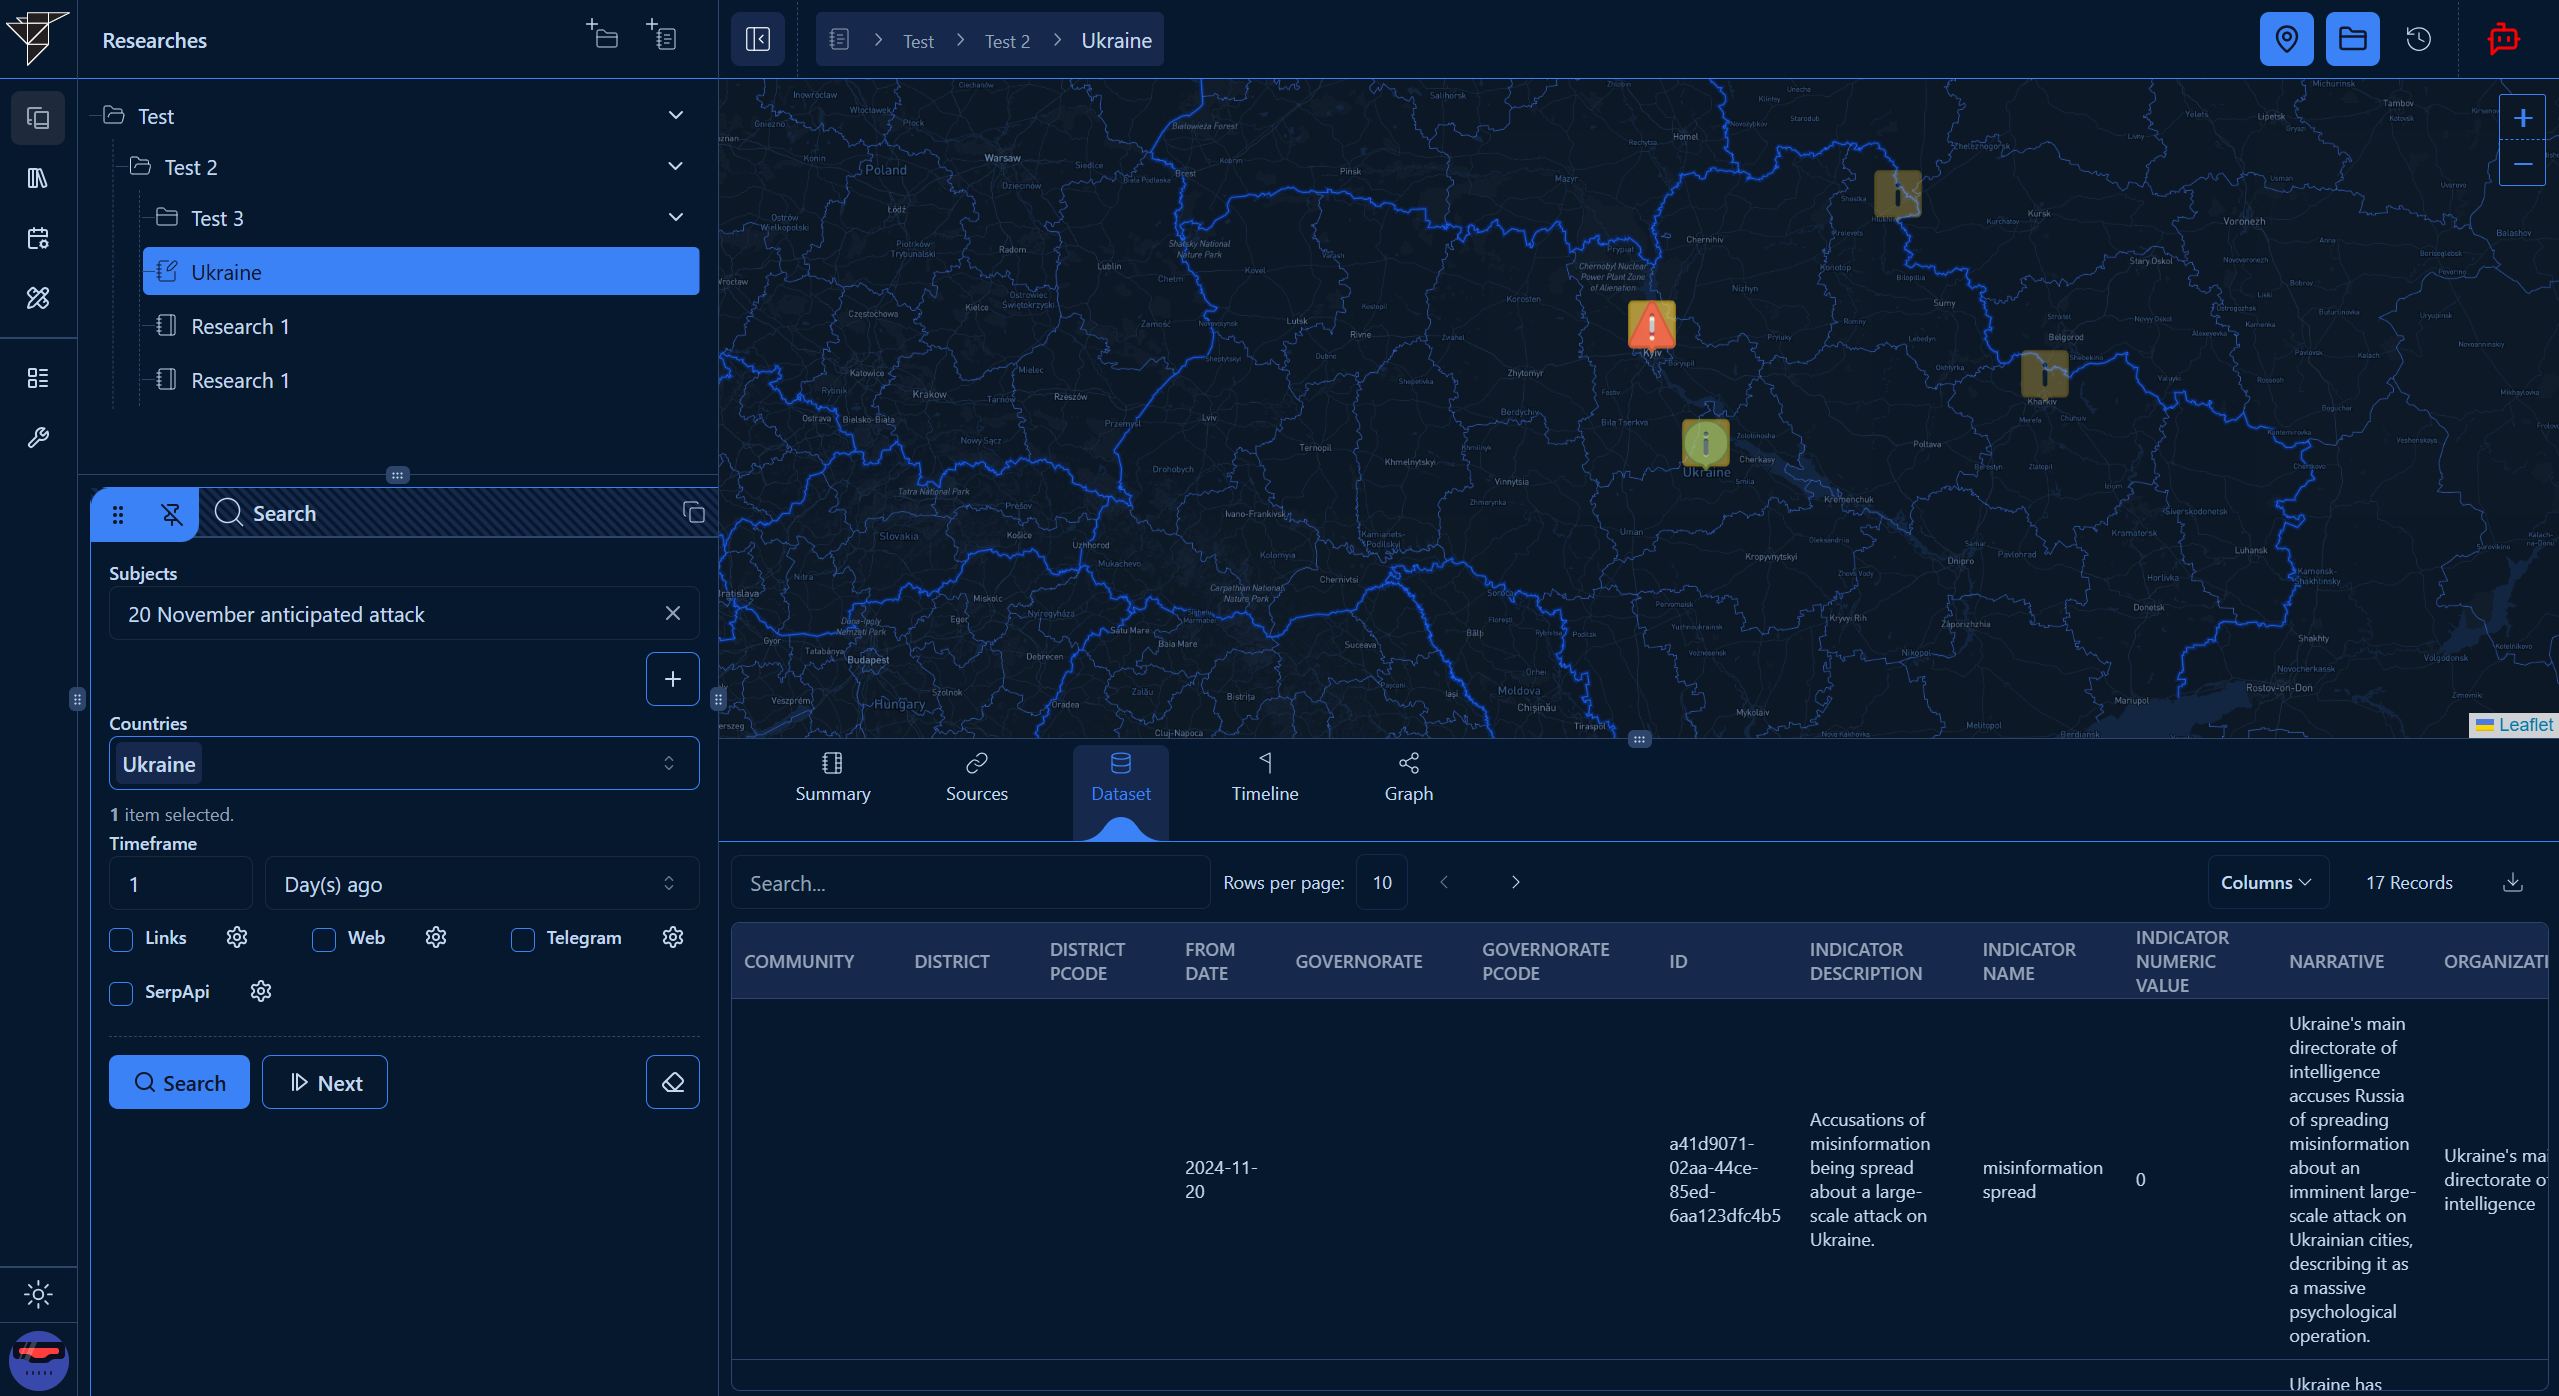Image resolution: width=2559 pixels, height=1396 pixels.
Task: Open the calendar settings icon in sidebar
Action: [x=38, y=238]
